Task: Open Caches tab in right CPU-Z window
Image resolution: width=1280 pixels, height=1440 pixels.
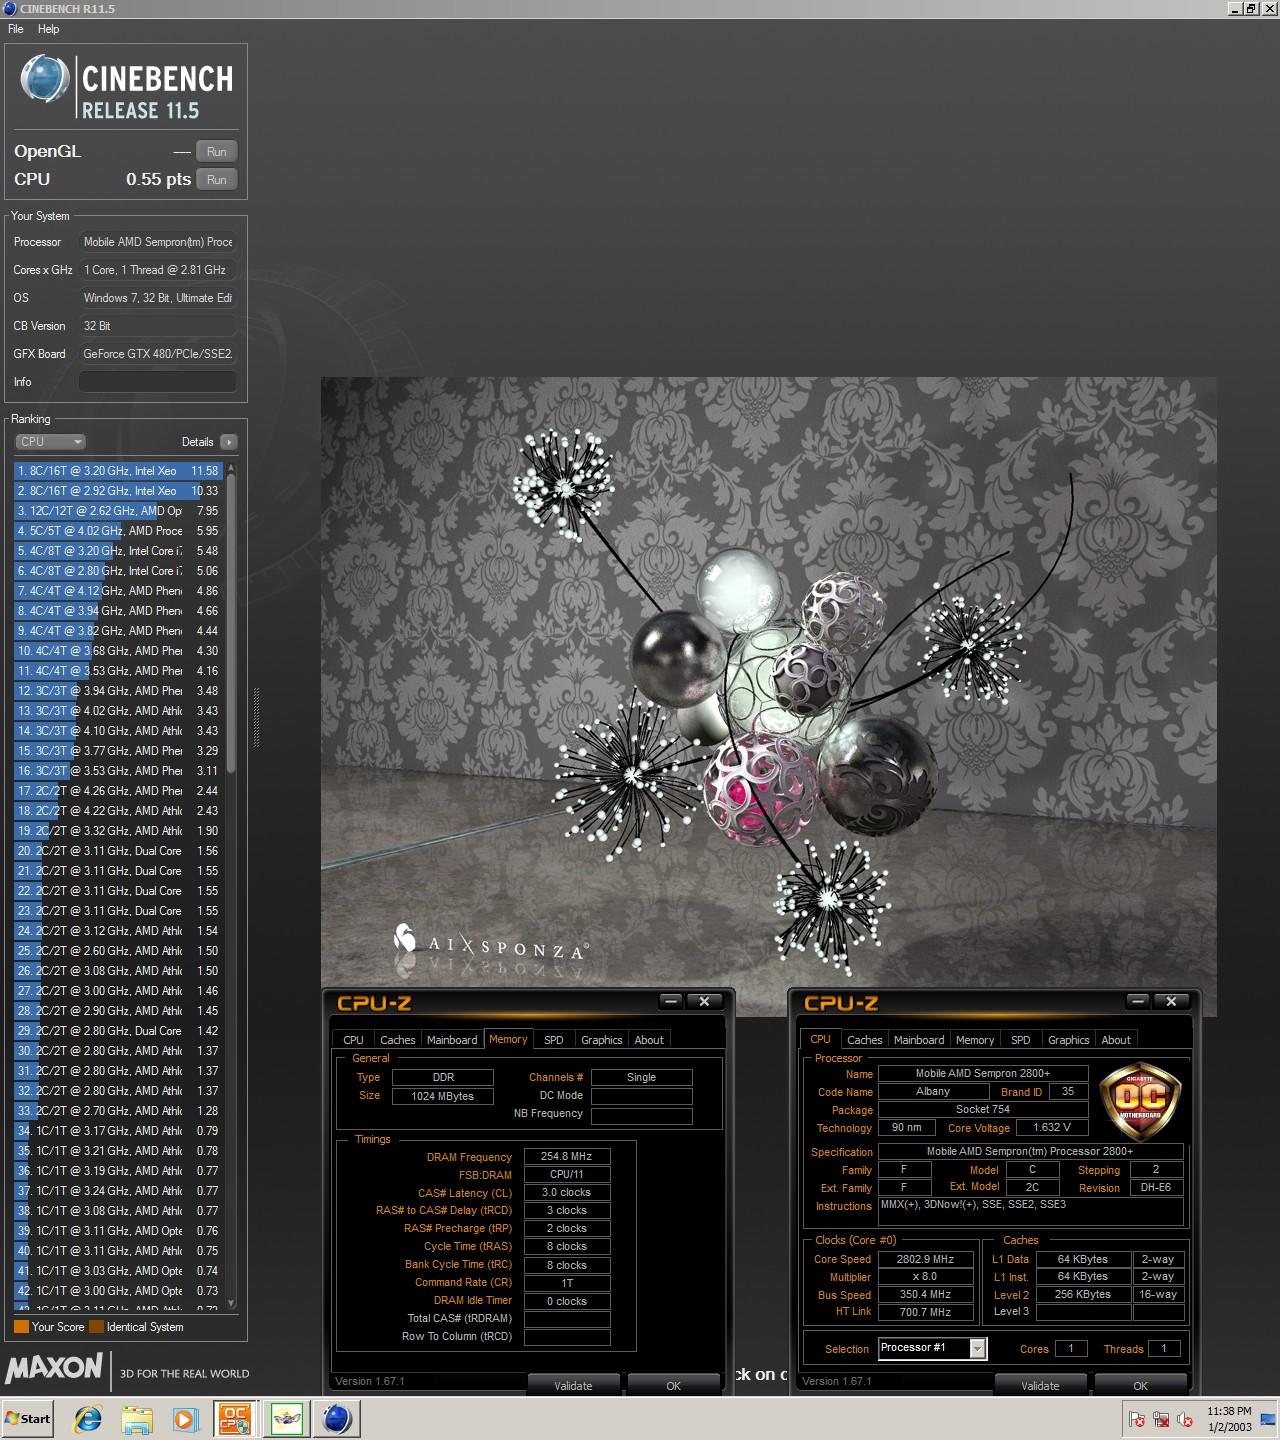Action: pos(865,1040)
